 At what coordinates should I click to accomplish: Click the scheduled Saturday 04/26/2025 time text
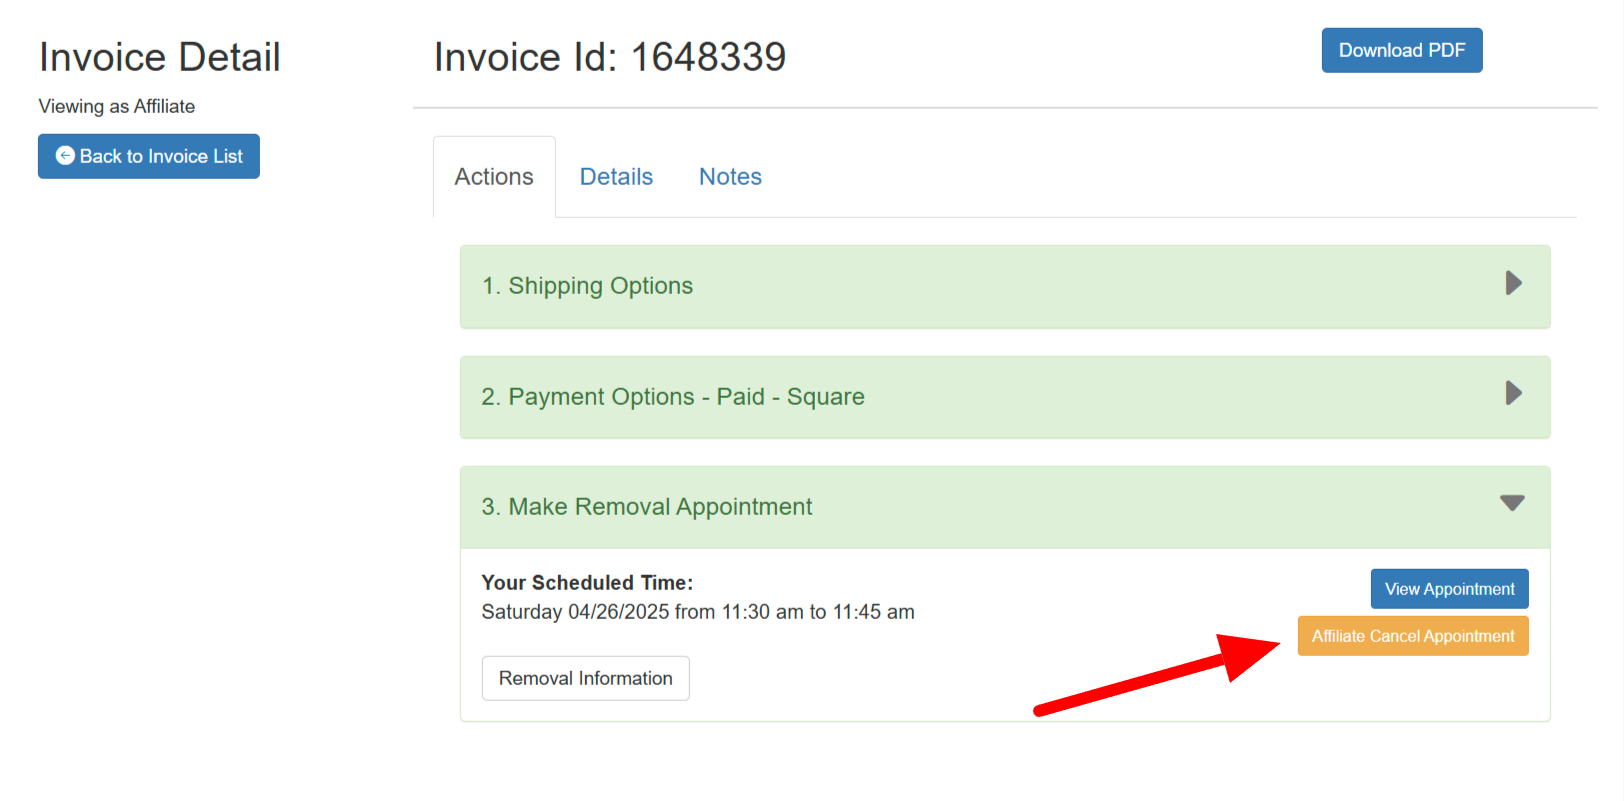coord(697,612)
